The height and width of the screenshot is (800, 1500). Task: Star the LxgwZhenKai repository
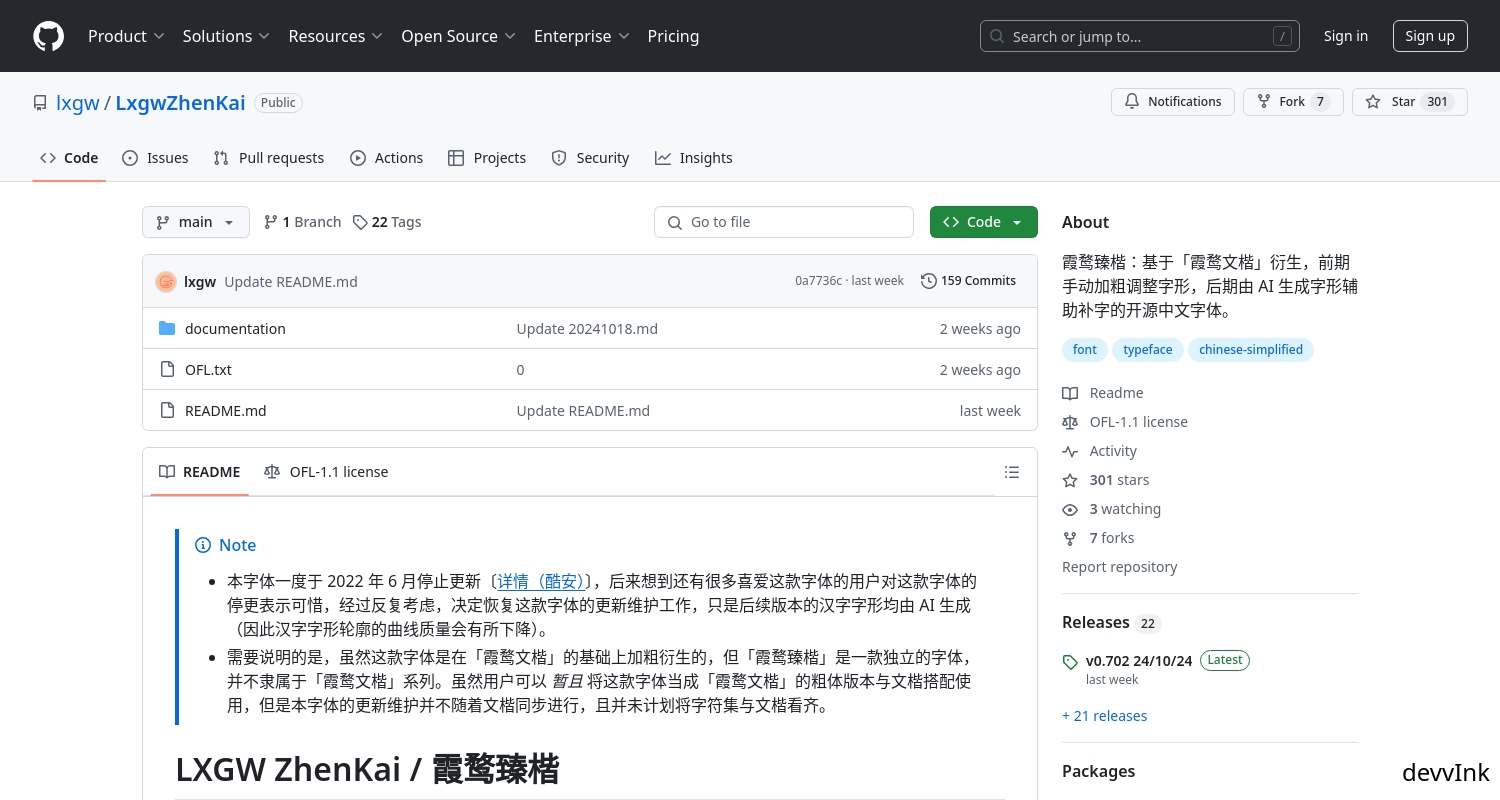1409,102
